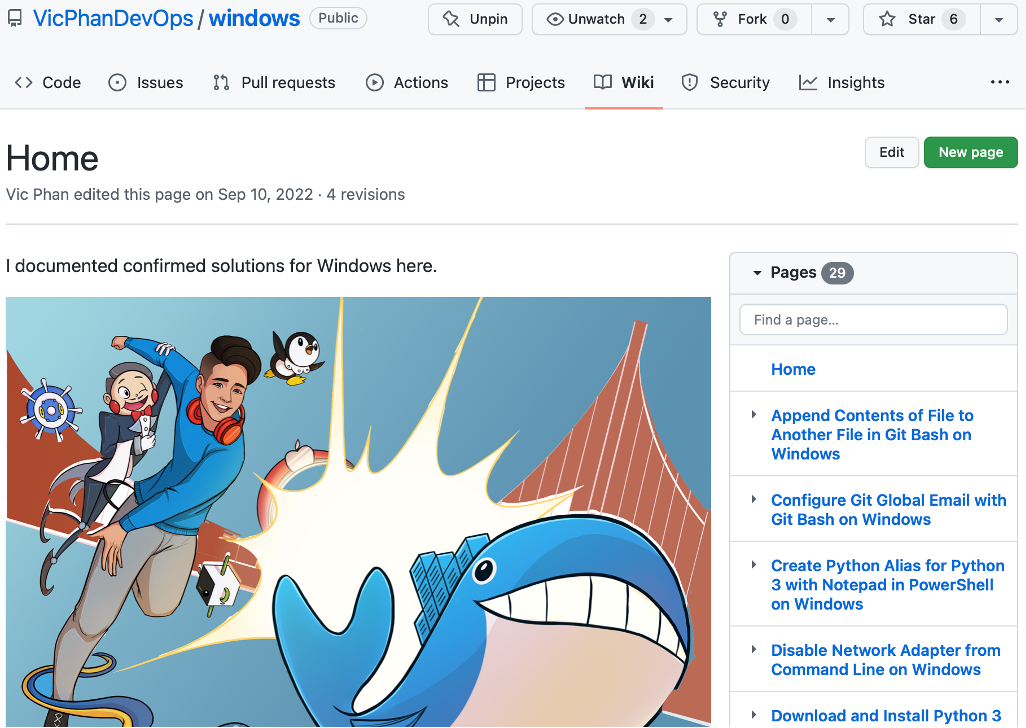Open Append Contents of File page

(872, 434)
